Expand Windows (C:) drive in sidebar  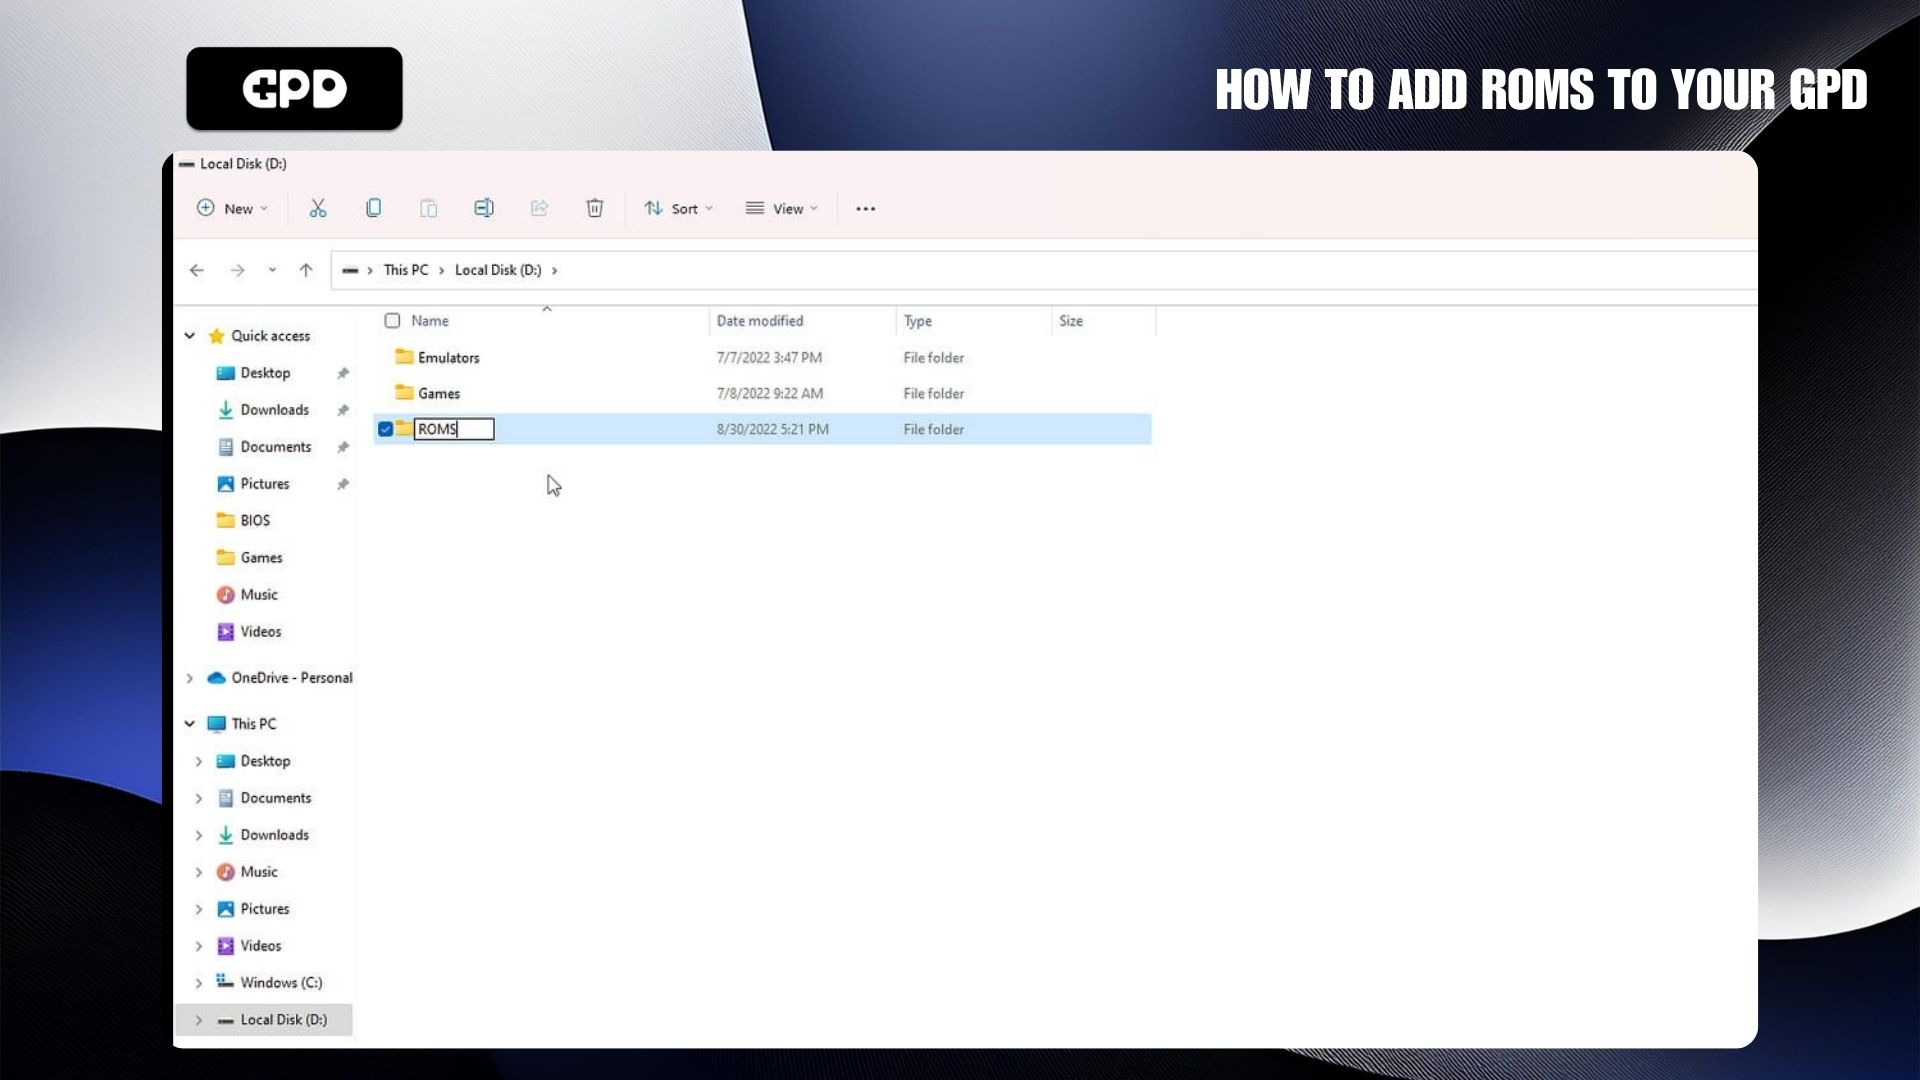[199, 983]
